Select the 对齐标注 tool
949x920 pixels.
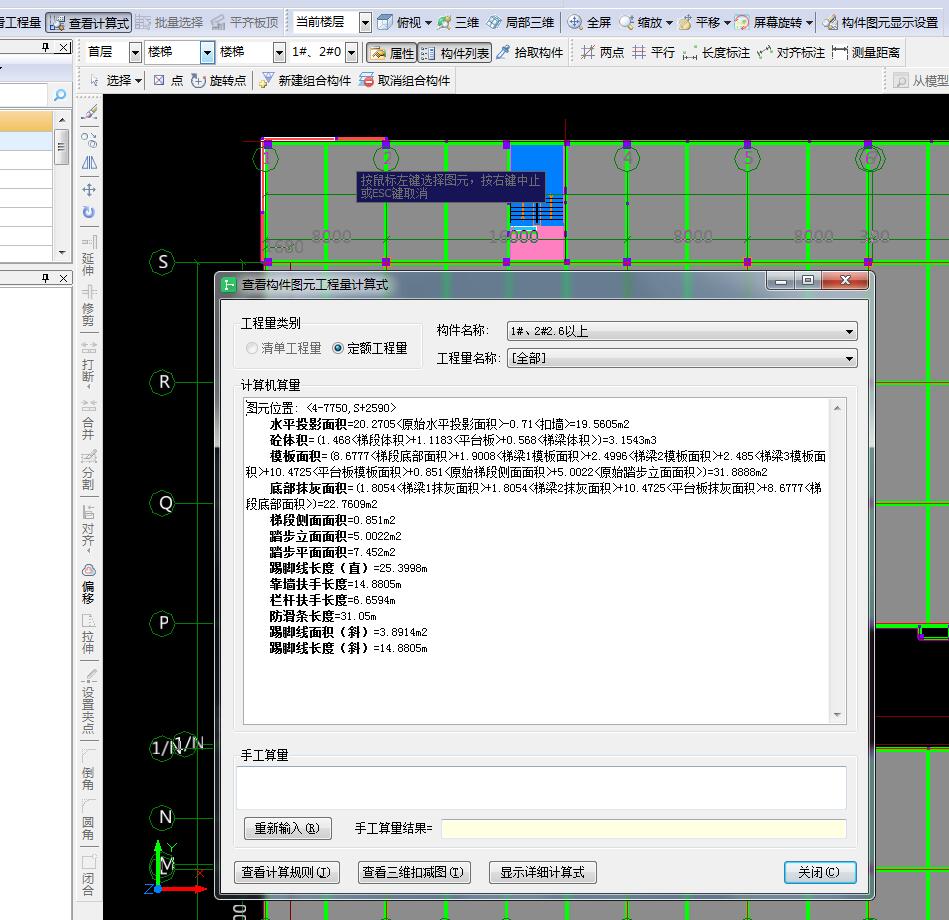click(x=791, y=53)
